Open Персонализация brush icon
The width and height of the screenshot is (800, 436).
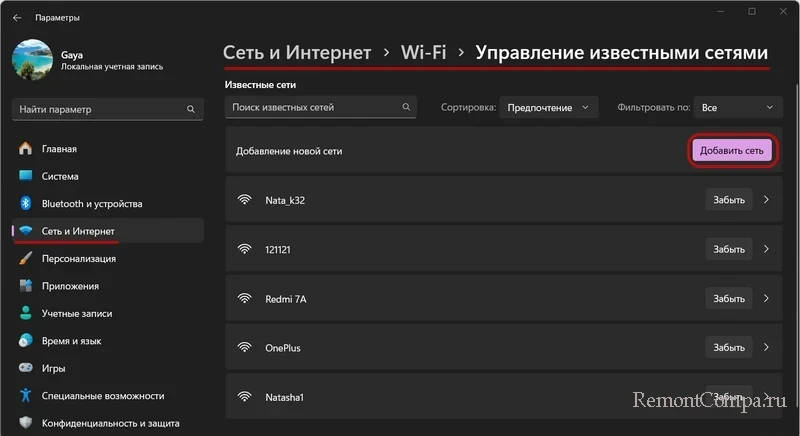26,258
